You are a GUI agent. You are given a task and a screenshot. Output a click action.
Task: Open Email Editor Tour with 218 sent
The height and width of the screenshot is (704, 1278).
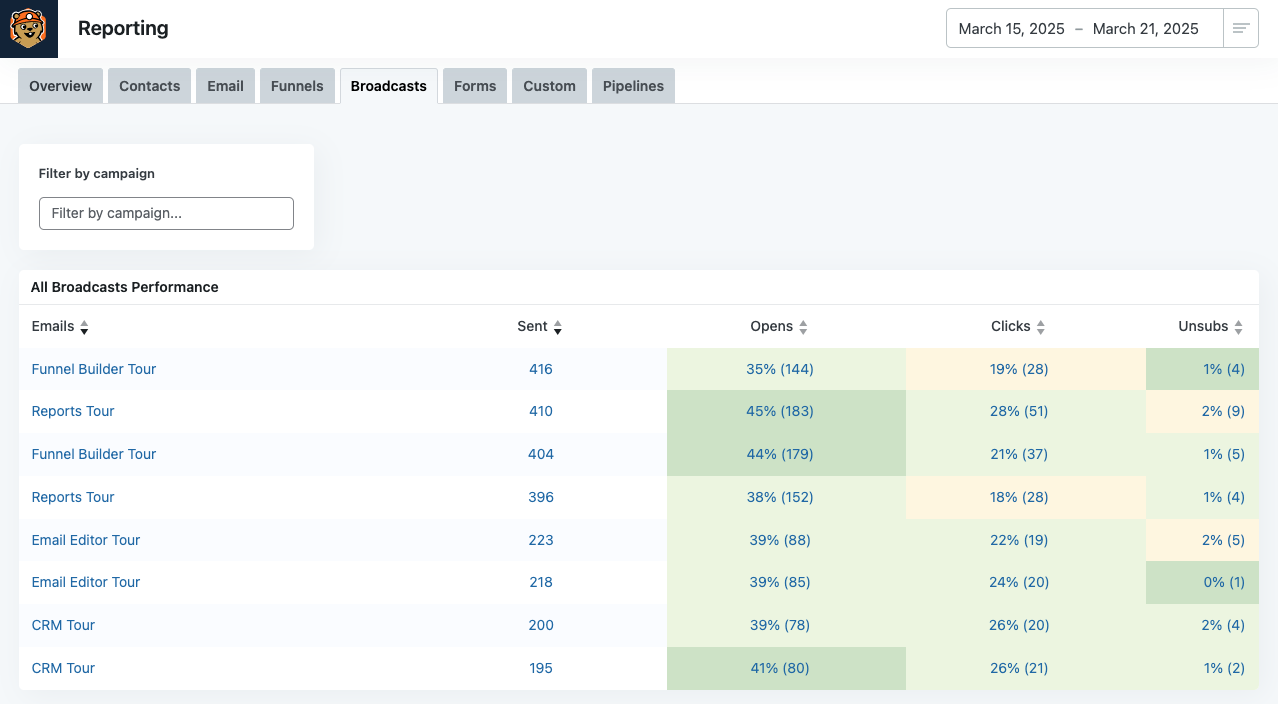pyautogui.click(x=86, y=582)
